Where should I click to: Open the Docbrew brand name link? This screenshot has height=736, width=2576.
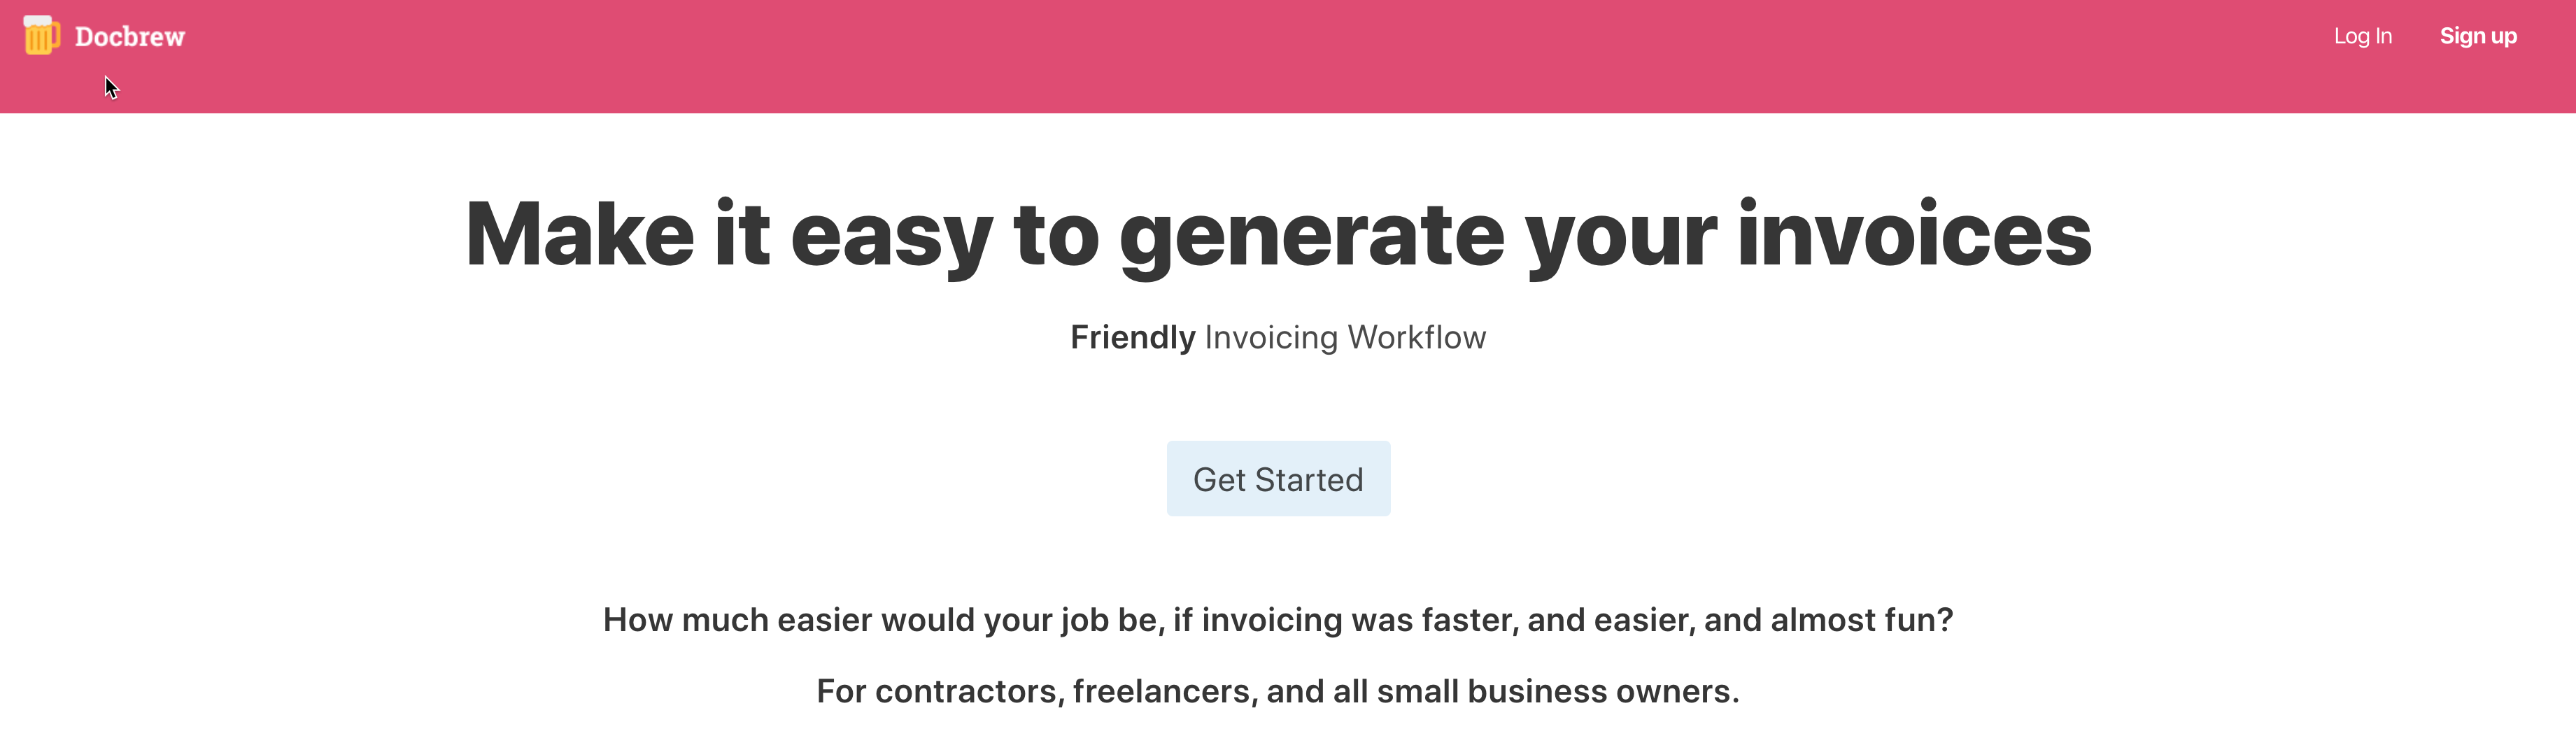pos(130,37)
